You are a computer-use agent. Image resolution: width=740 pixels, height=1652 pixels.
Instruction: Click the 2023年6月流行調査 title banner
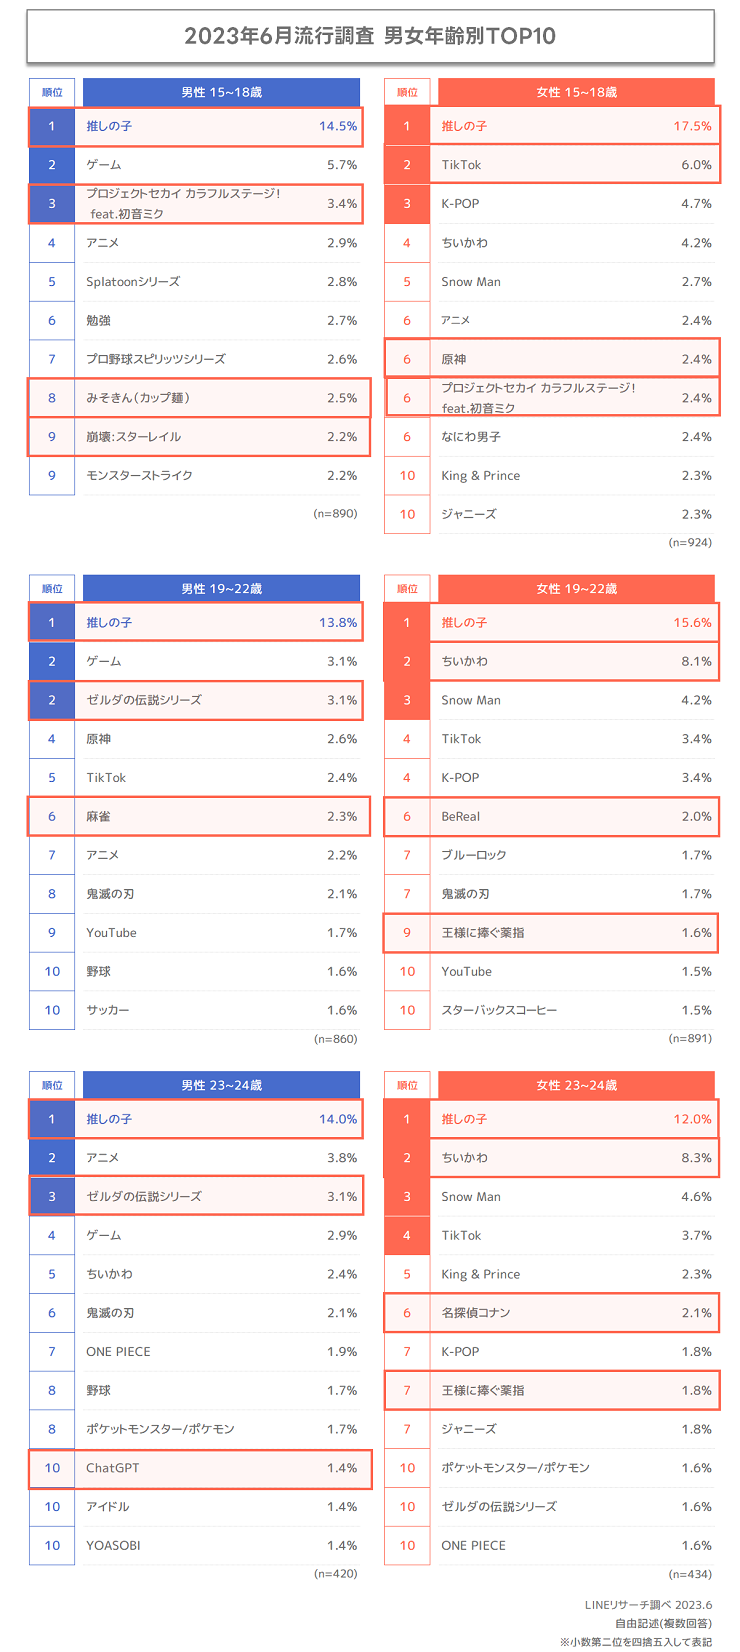(x=370, y=37)
